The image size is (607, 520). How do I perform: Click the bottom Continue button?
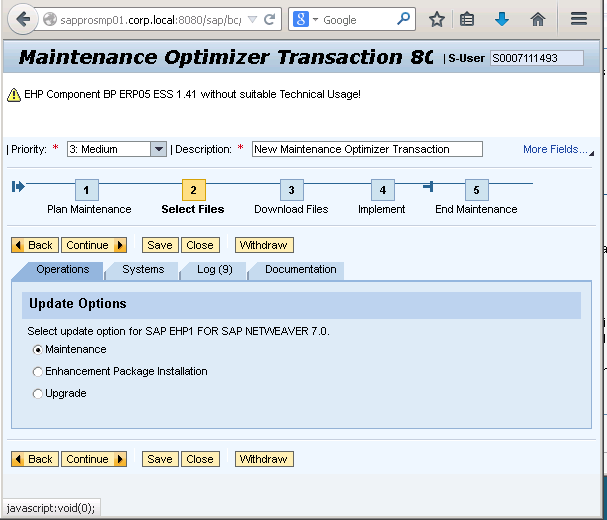[94, 459]
